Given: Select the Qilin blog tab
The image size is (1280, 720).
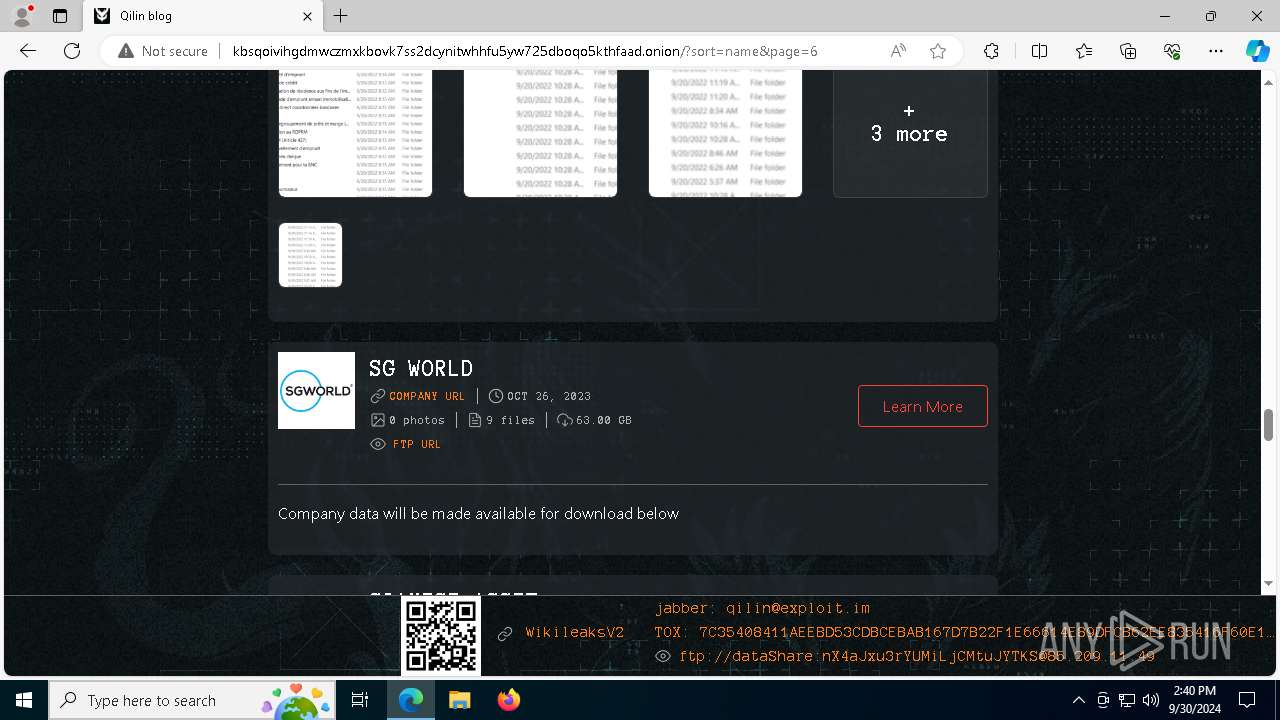Looking at the screenshot, I should (204, 16).
